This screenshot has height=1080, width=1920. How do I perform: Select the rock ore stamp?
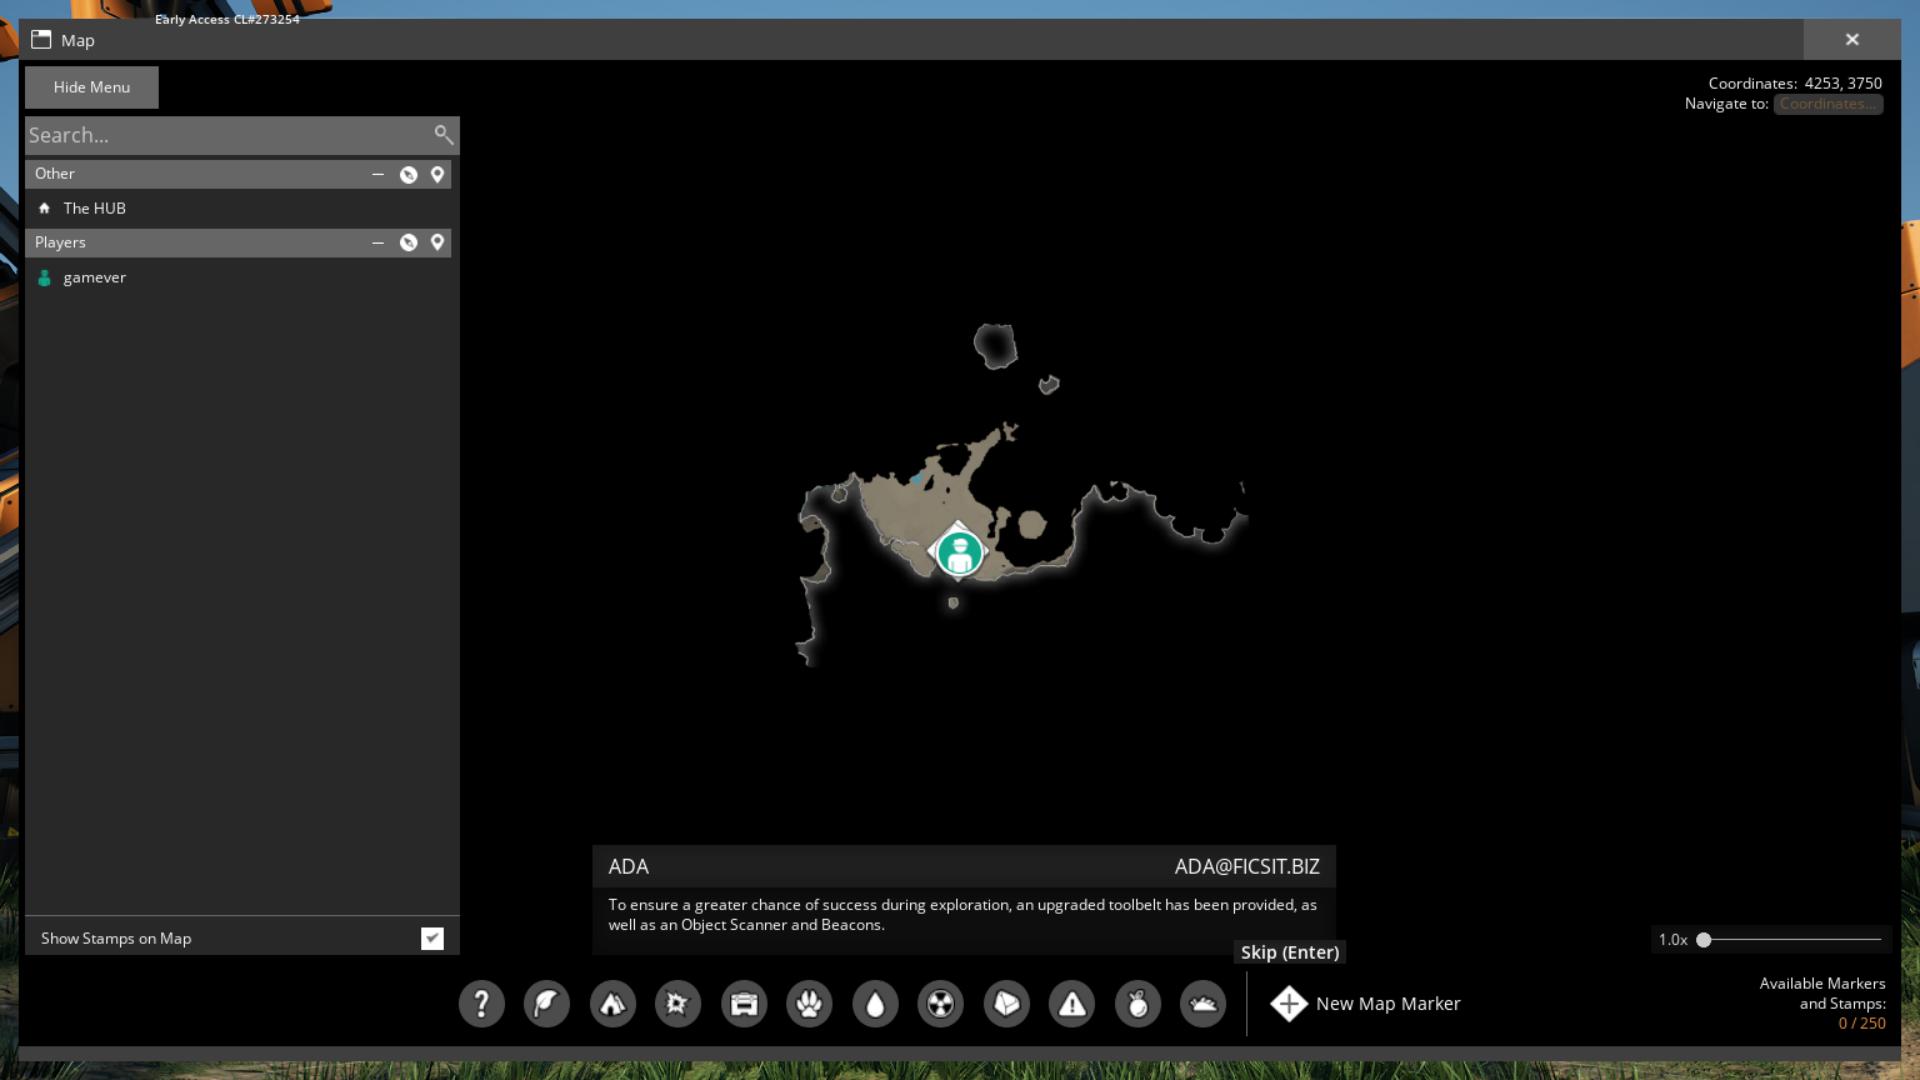coord(1007,1003)
